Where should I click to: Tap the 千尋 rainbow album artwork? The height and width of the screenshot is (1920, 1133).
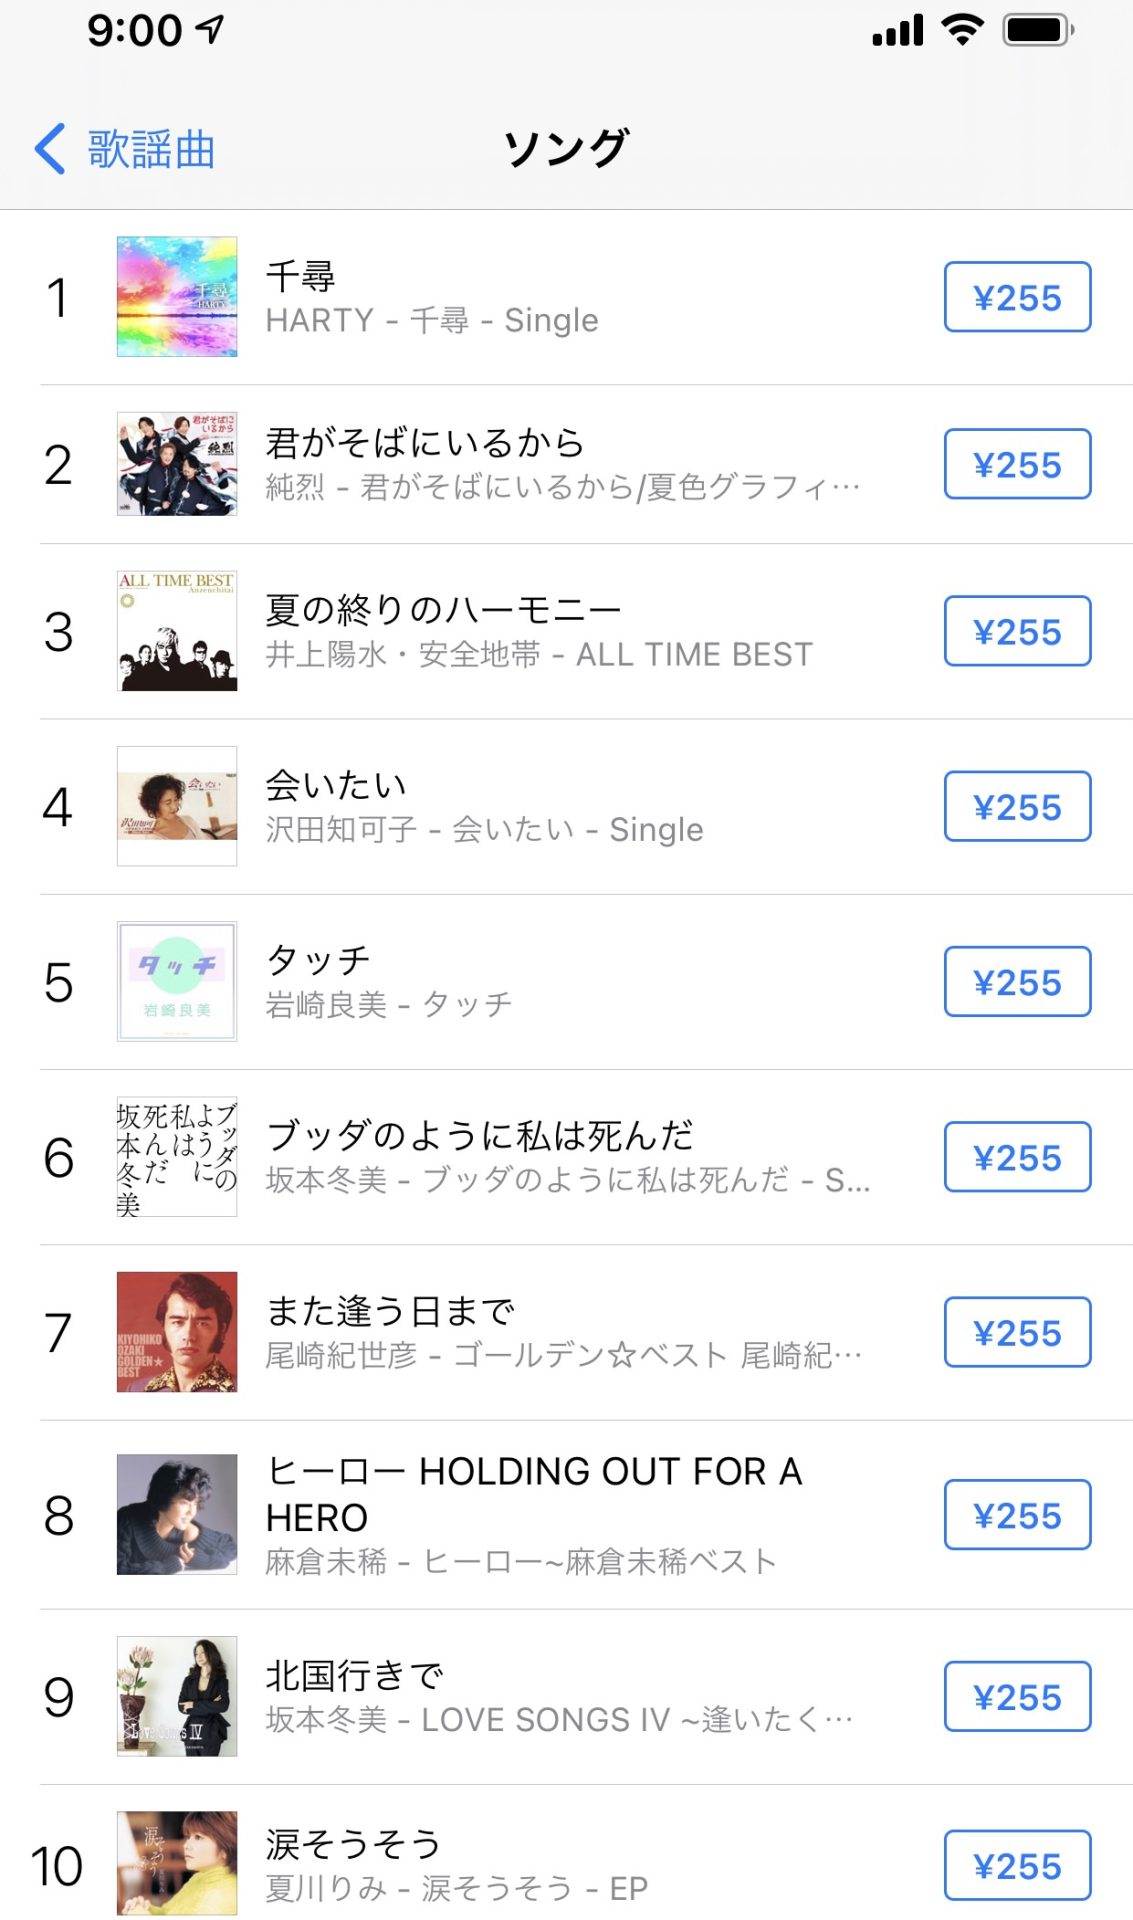(x=177, y=297)
